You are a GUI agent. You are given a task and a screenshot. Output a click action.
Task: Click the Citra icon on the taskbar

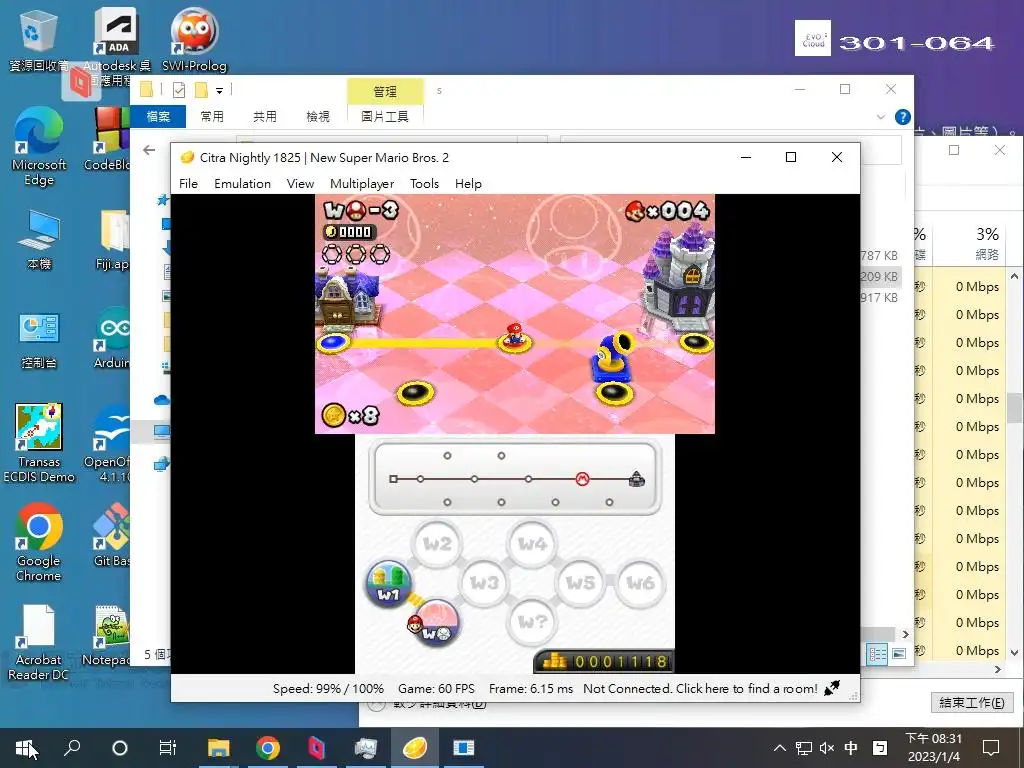[414, 747]
